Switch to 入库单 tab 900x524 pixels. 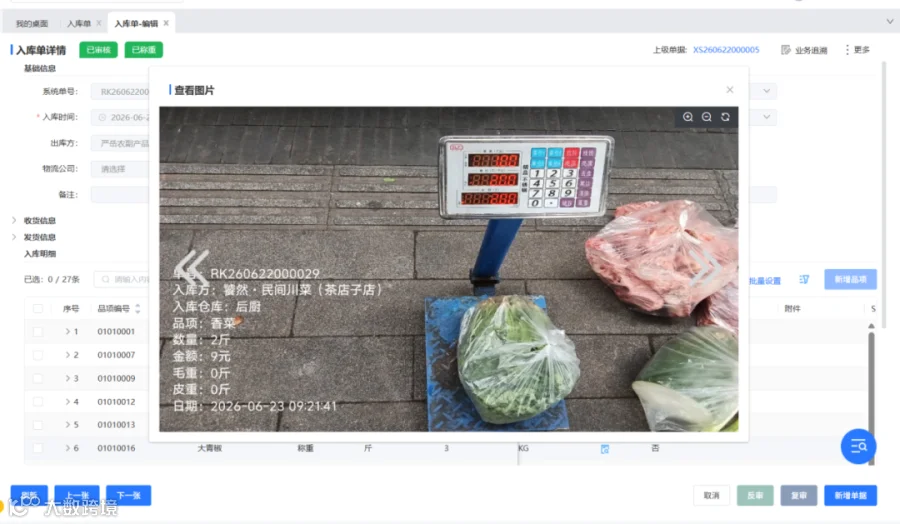[79, 24]
